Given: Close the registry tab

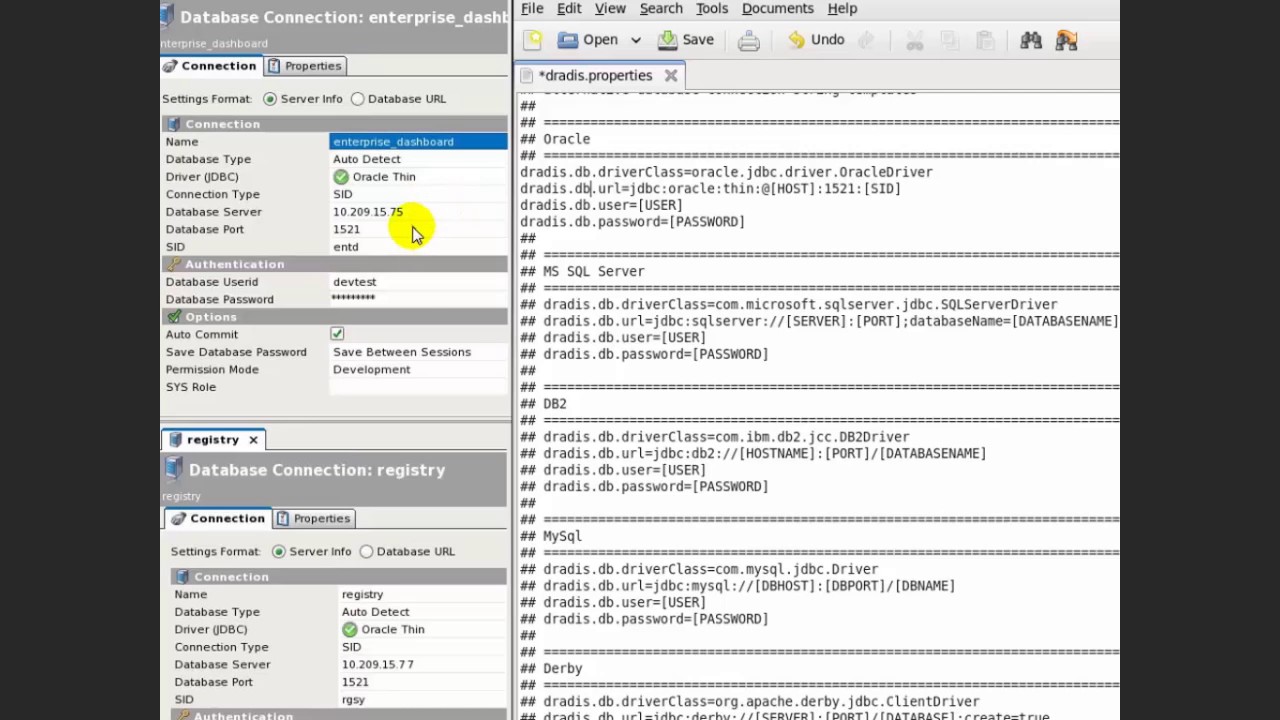Looking at the screenshot, I should [253, 440].
